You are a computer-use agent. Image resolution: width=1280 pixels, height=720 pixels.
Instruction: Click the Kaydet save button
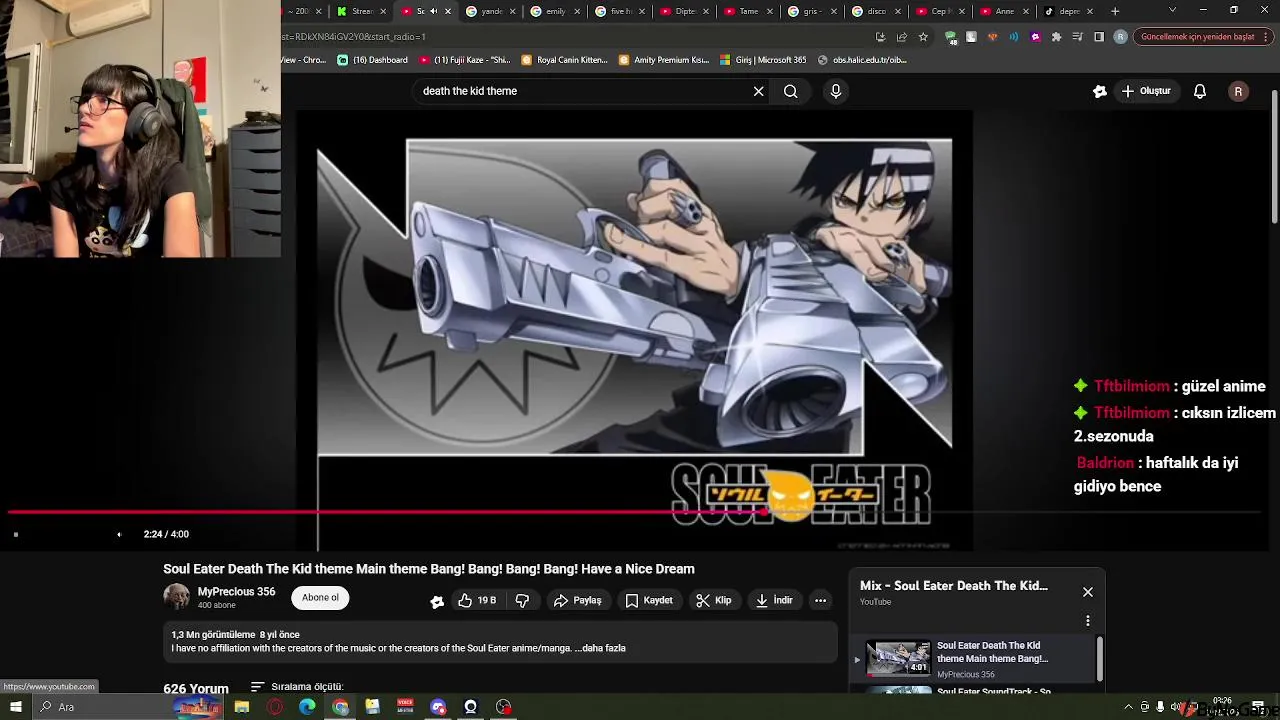click(x=649, y=600)
